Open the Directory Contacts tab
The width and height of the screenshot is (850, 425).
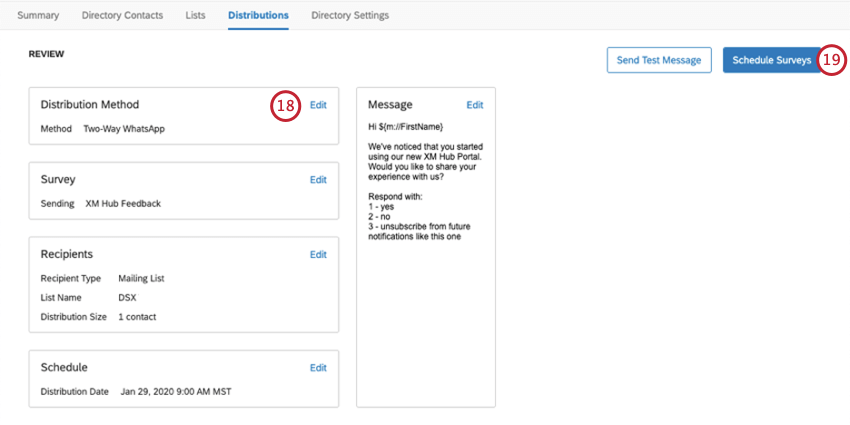[123, 15]
